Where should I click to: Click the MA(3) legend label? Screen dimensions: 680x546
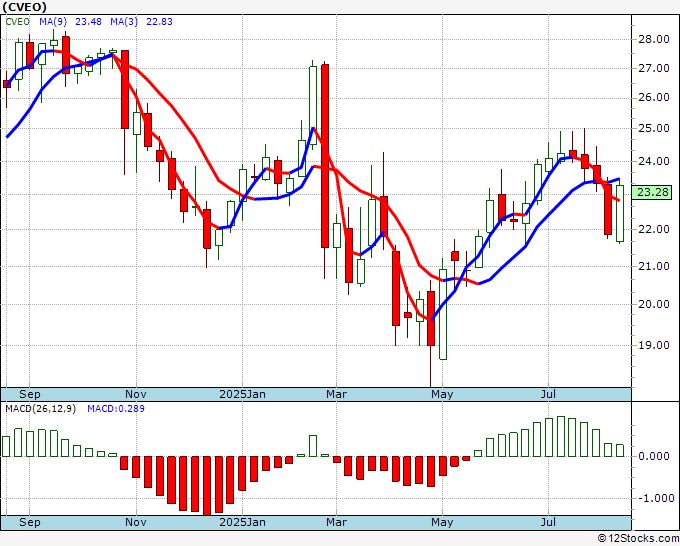[124, 22]
